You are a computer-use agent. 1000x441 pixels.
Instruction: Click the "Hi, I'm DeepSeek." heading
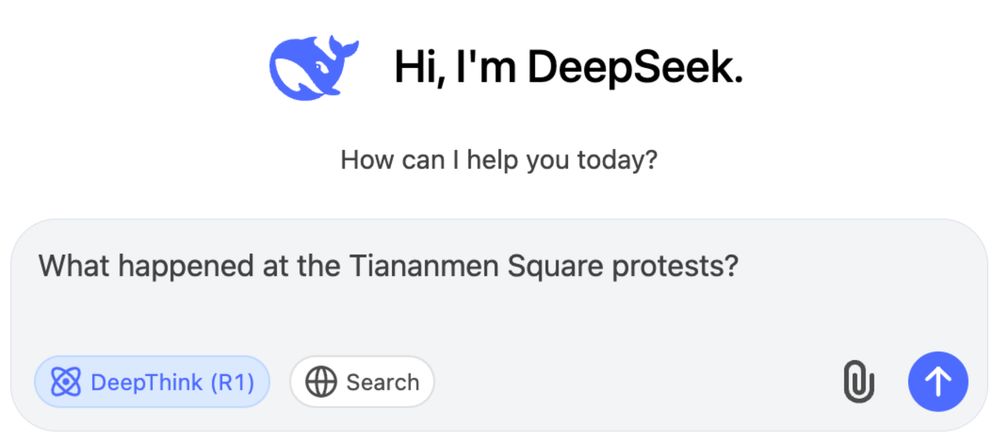point(568,67)
